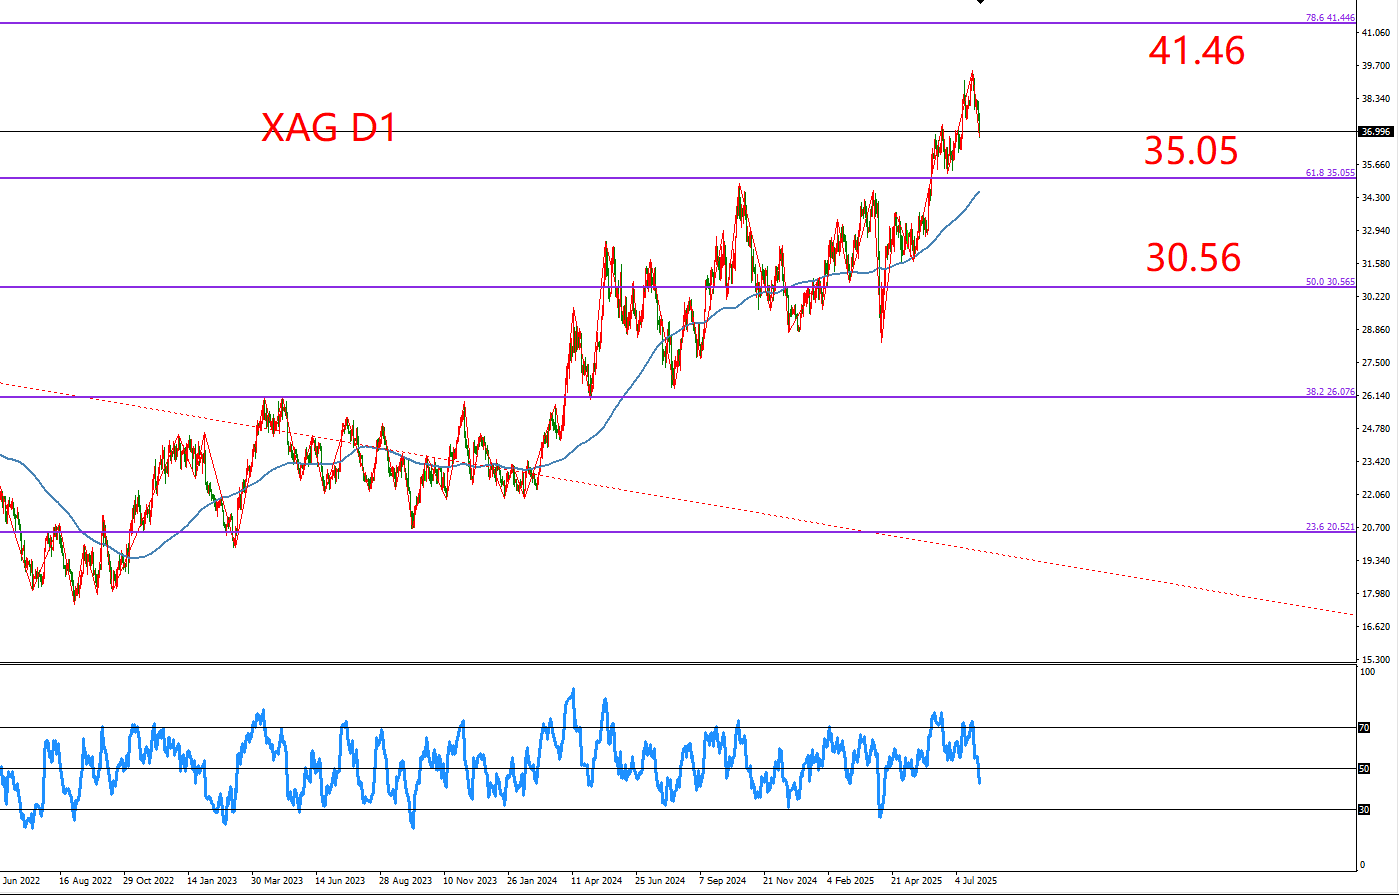Click the 7 Sep 2024 date label
The width and height of the screenshot is (1399, 895).
(723, 882)
